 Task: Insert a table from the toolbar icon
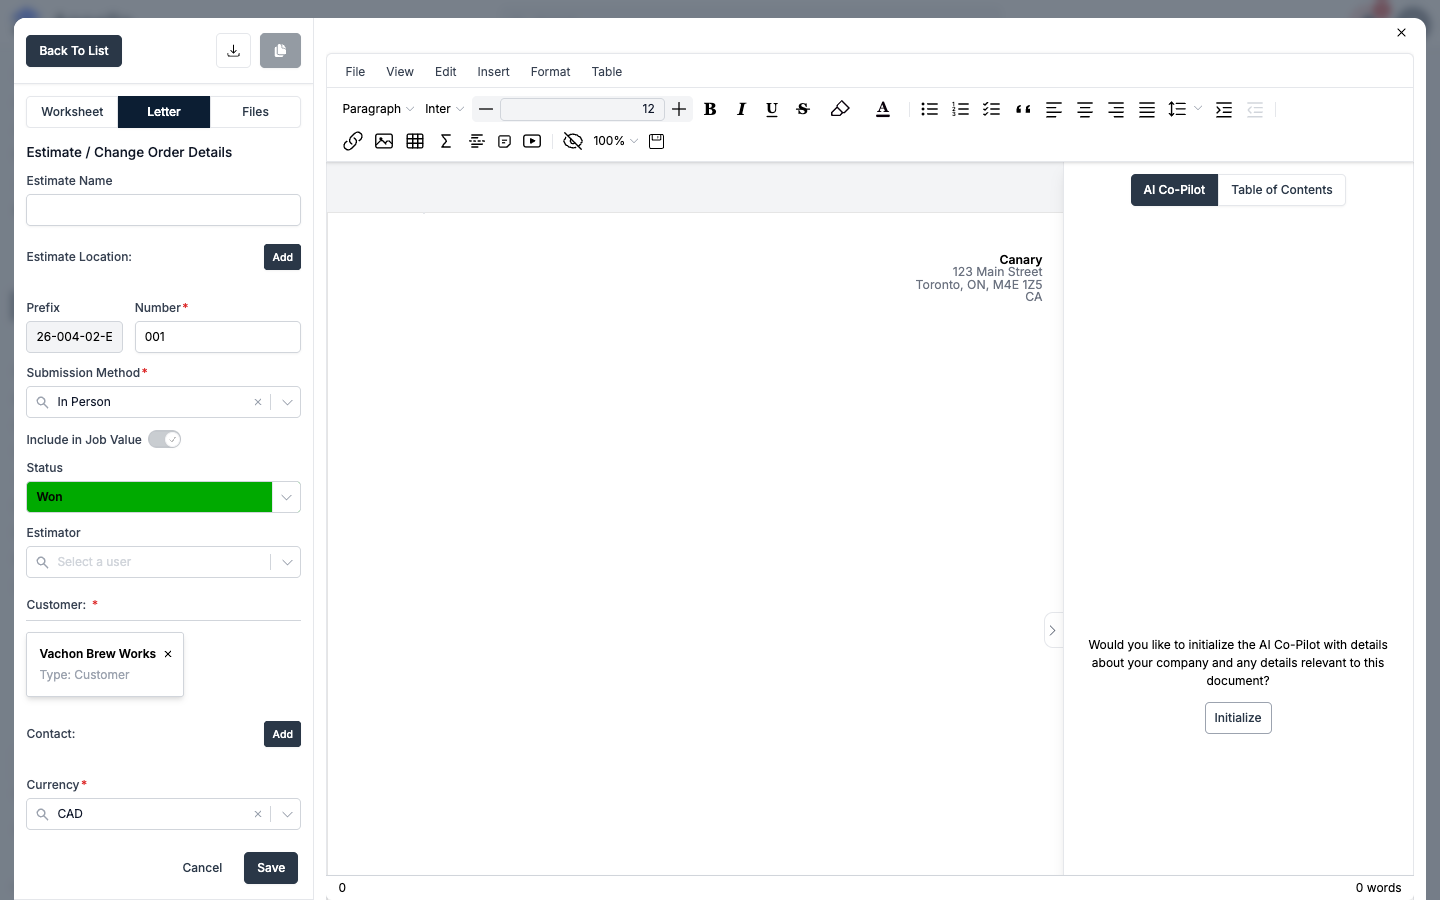tap(415, 141)
